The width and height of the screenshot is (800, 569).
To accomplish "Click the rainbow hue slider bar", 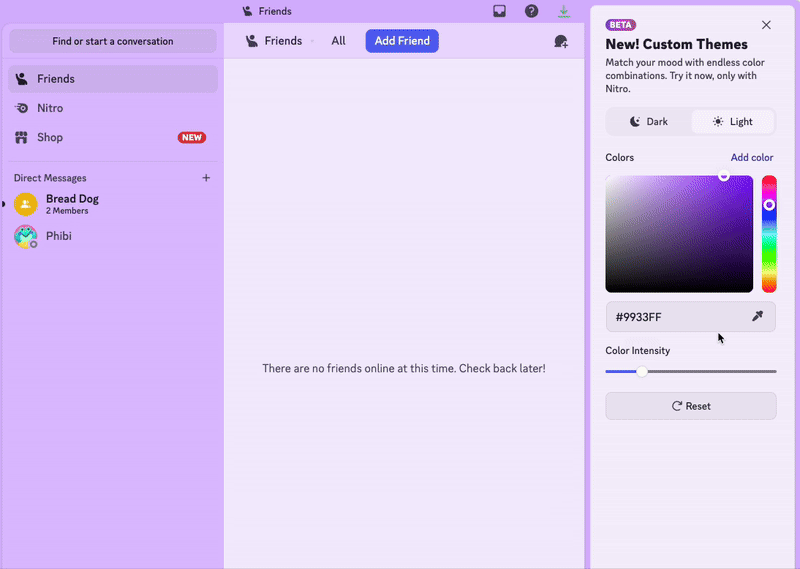I will [x=769, y=234].
